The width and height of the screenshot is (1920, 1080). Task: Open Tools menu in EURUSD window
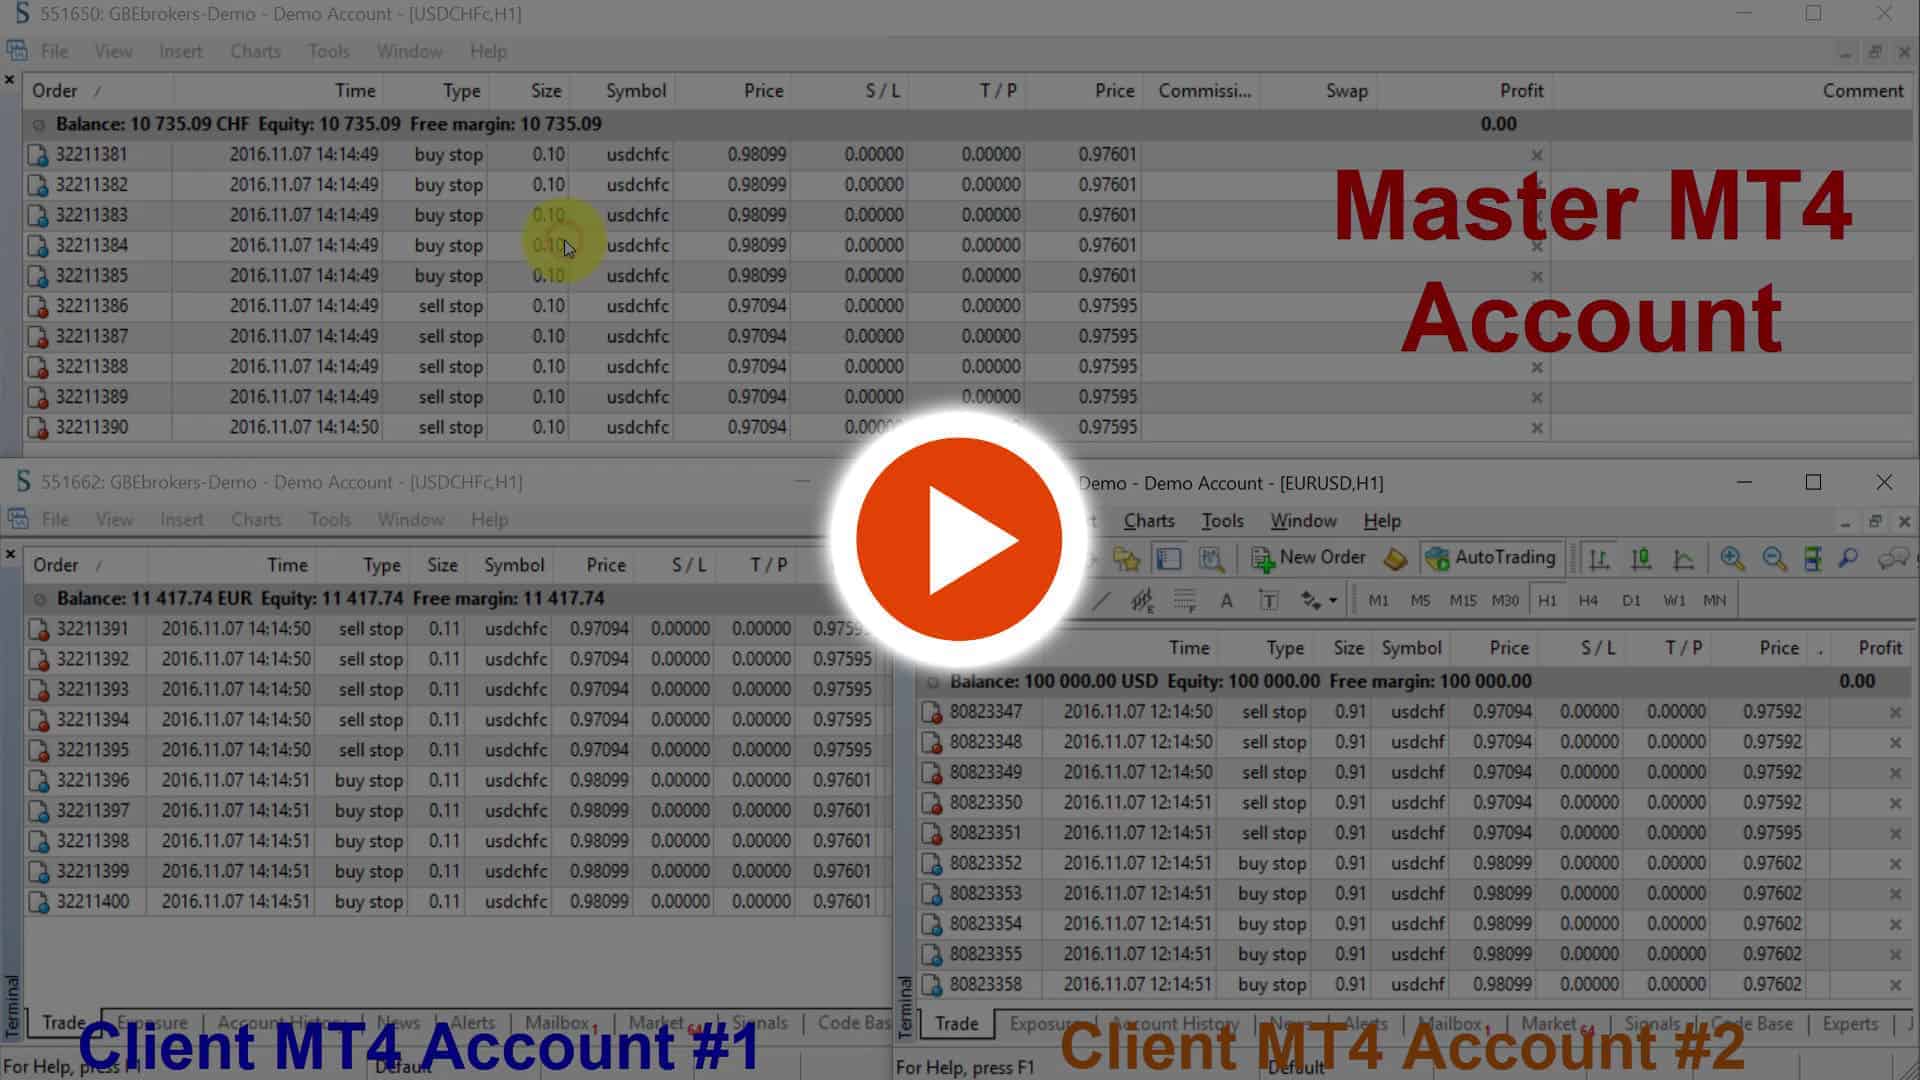(1222, 521)
